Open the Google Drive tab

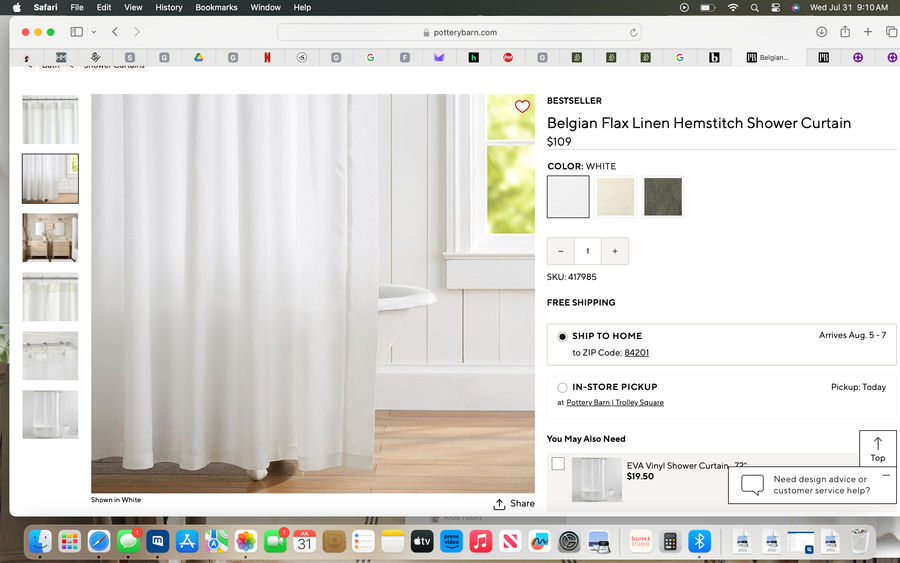[198, 57]
